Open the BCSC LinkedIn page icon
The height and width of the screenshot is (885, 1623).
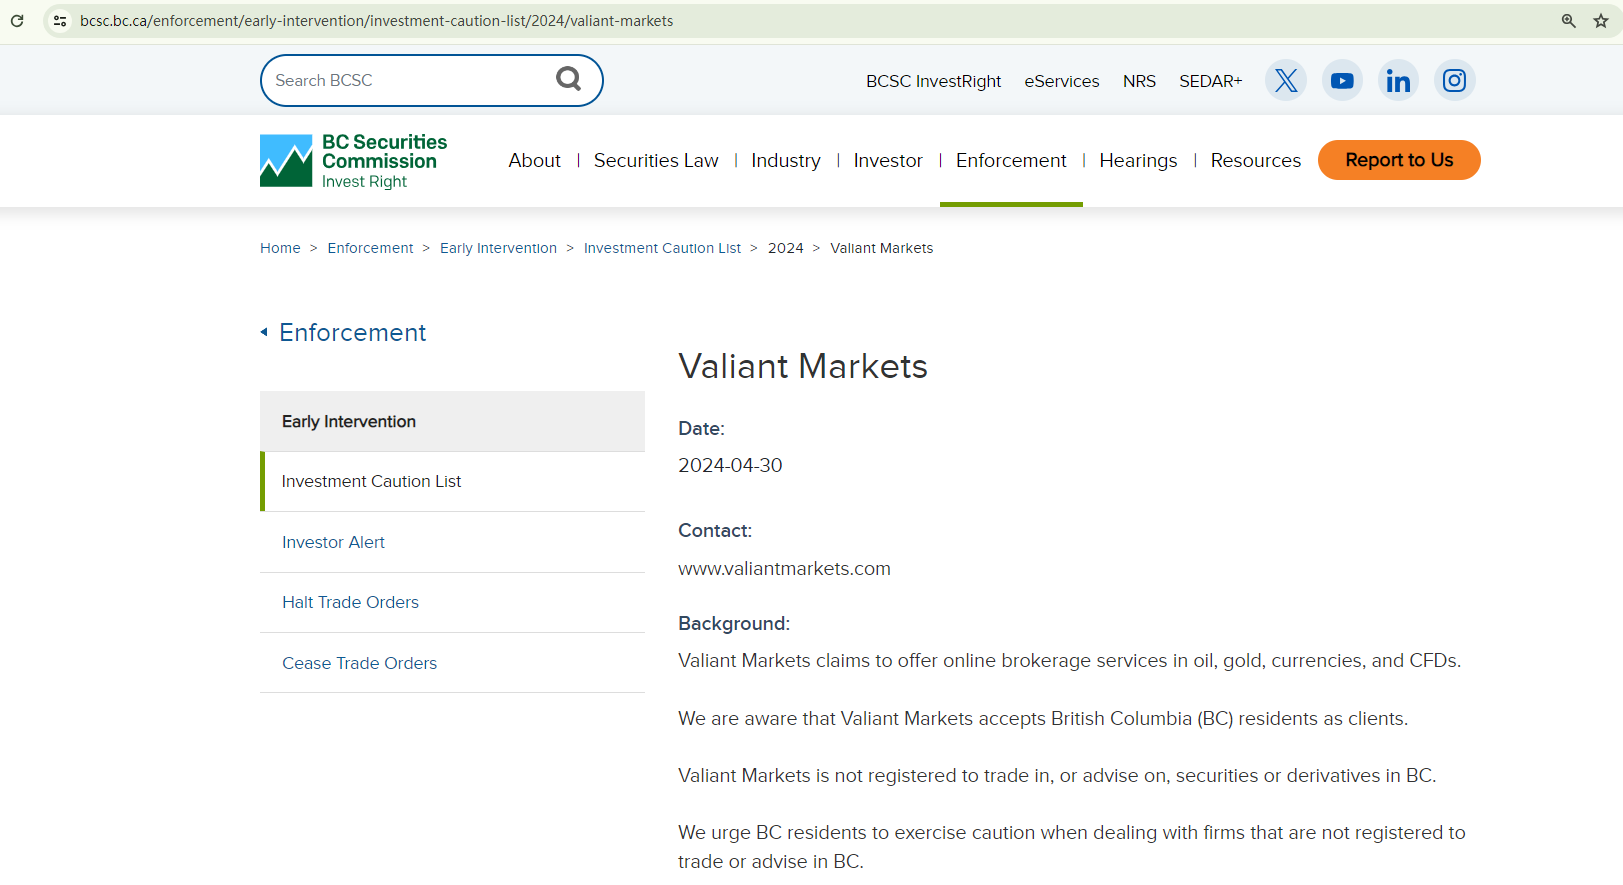point(1398,81)
